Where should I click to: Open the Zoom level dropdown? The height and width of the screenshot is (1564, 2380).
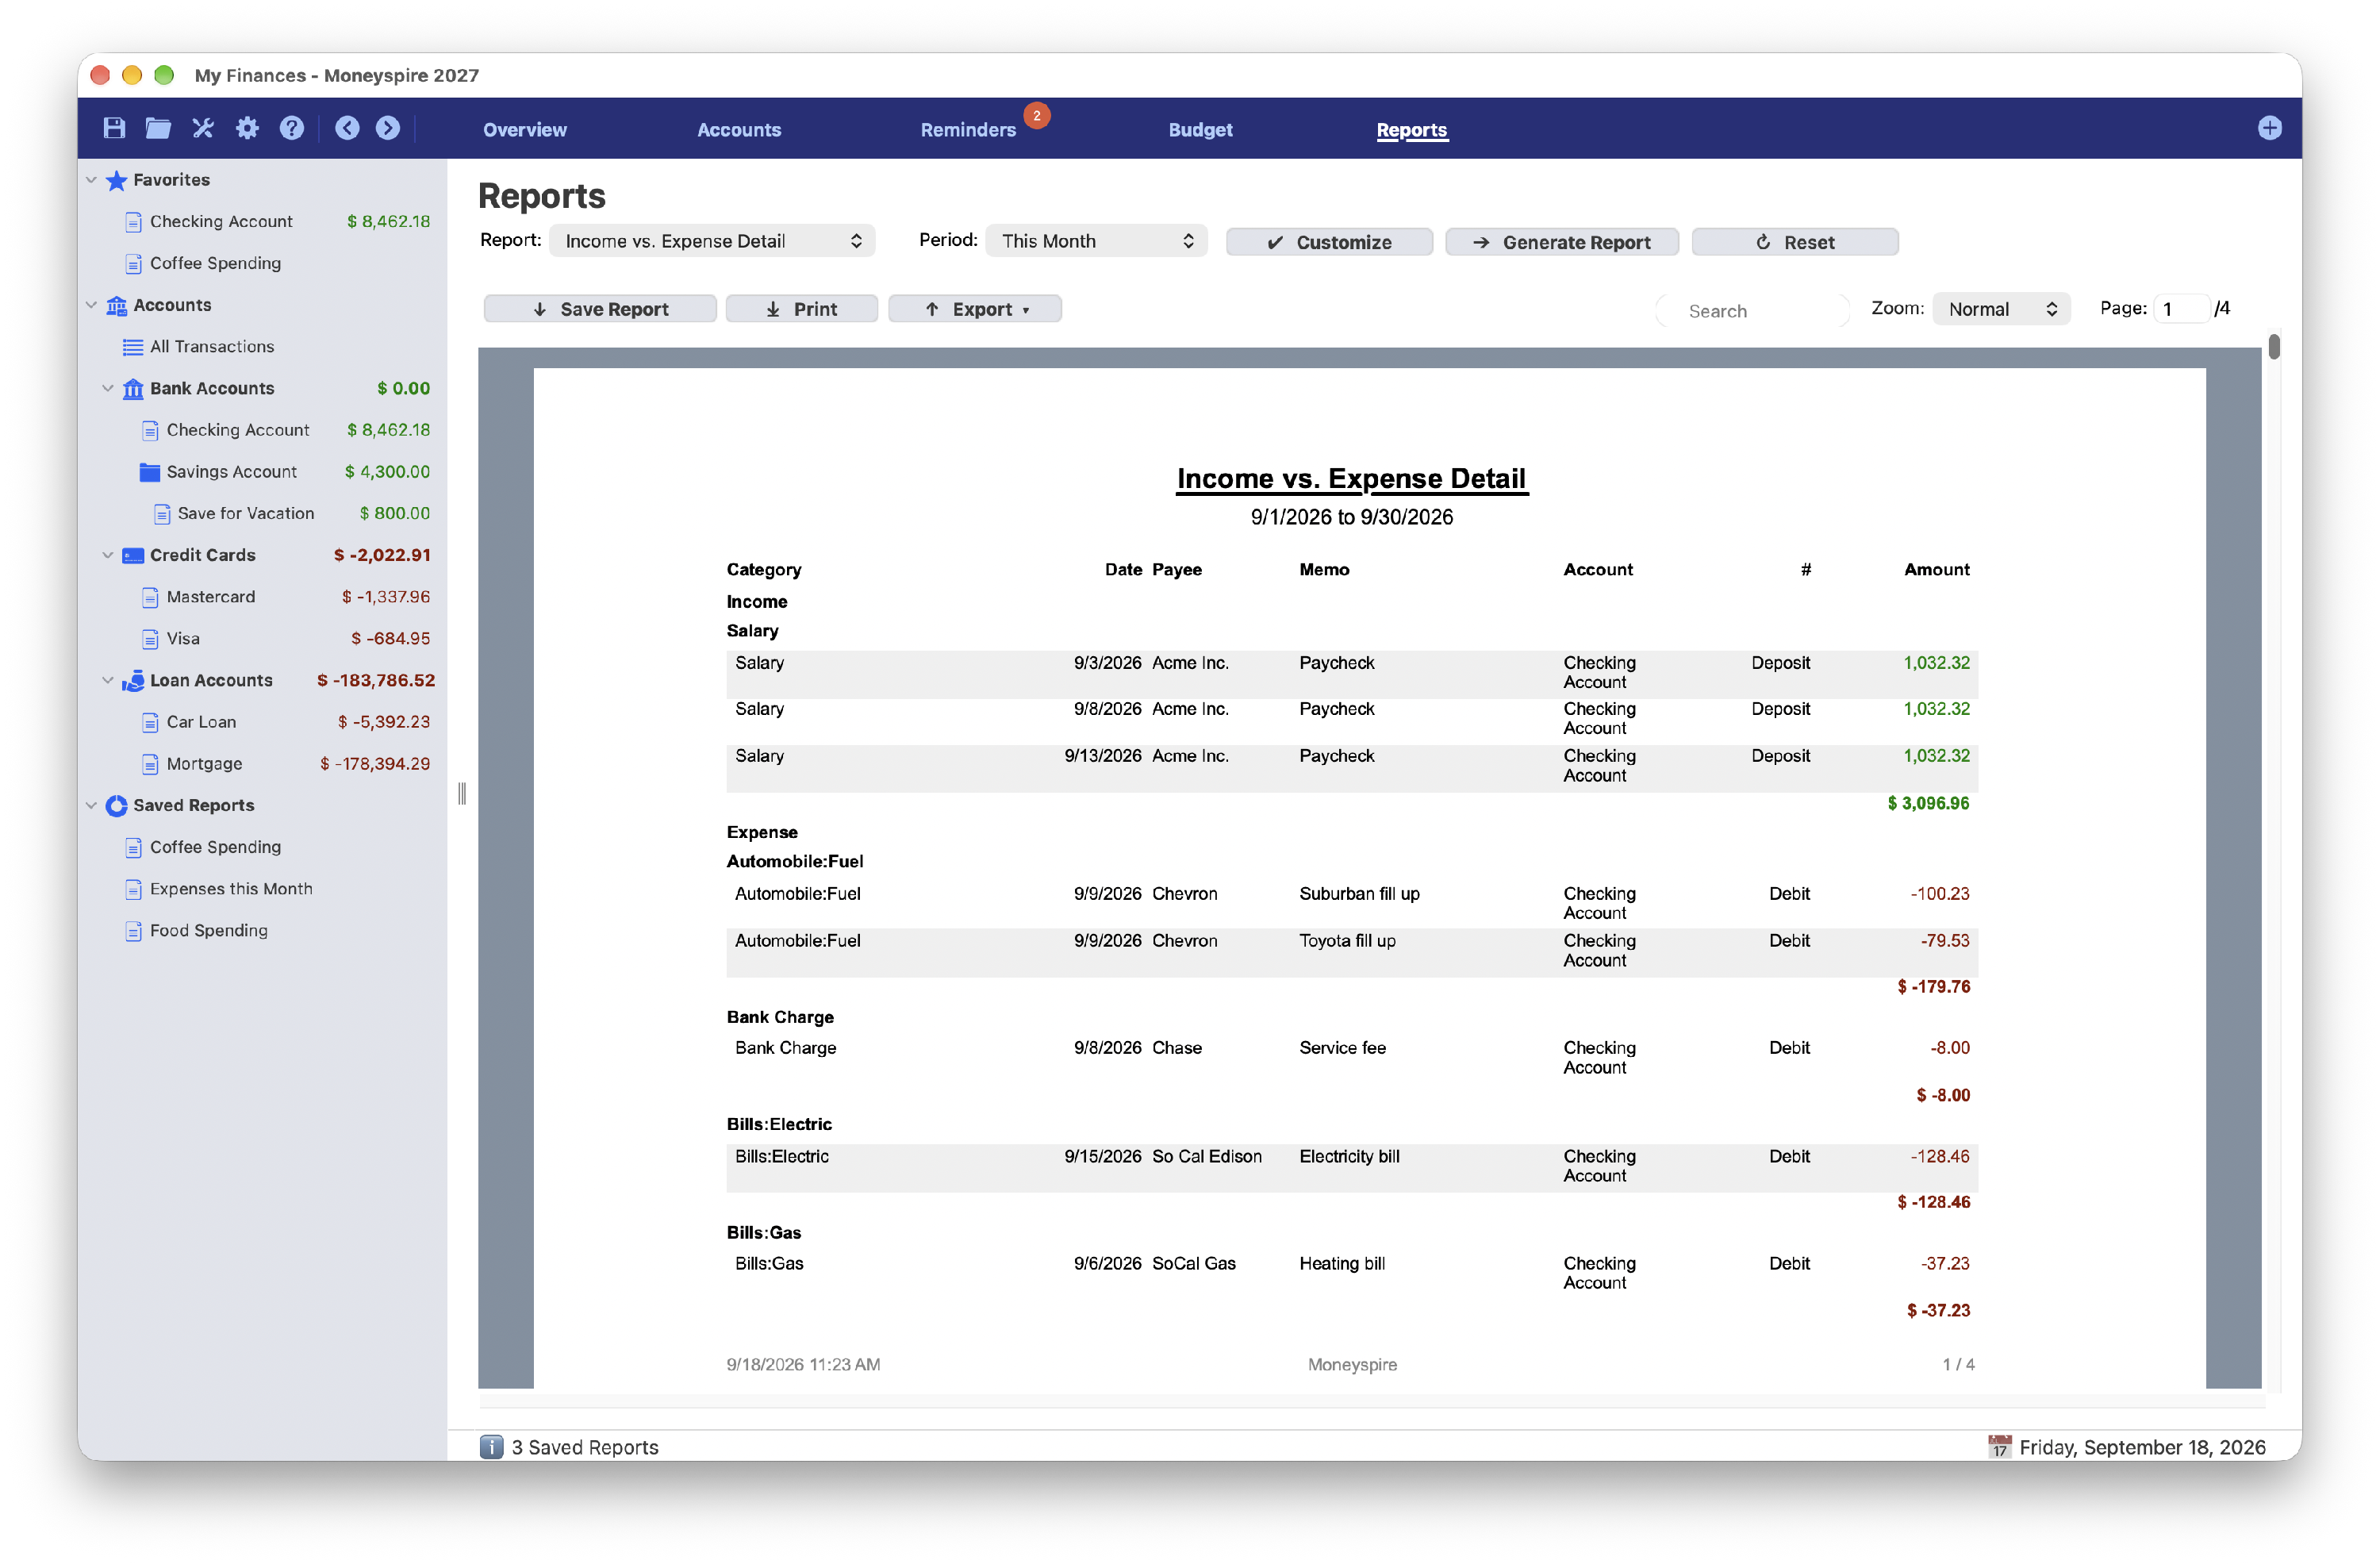2001,309
